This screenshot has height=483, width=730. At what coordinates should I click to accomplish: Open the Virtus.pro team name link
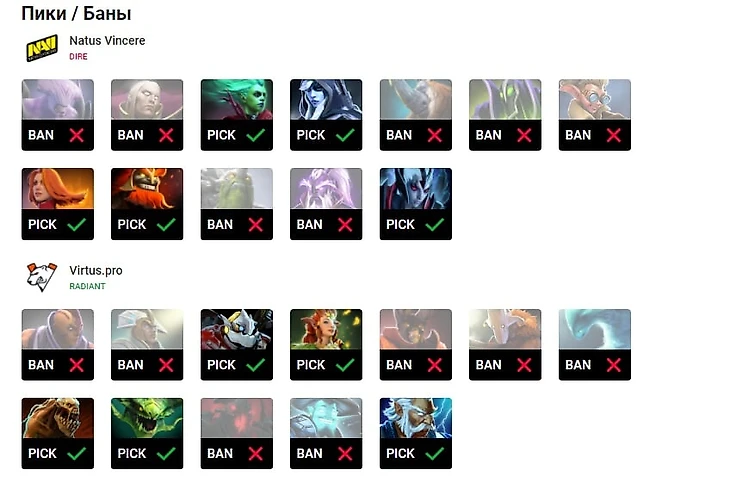point(96,271)
